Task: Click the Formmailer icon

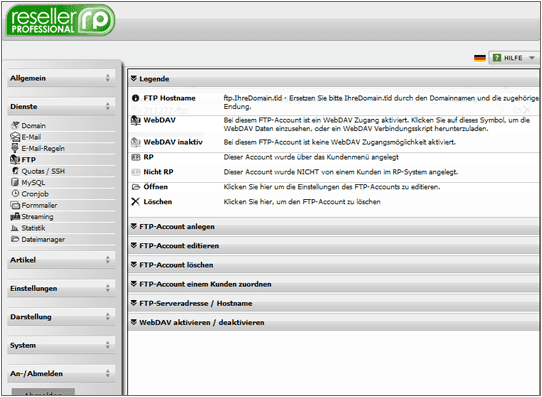Action: 15,205
